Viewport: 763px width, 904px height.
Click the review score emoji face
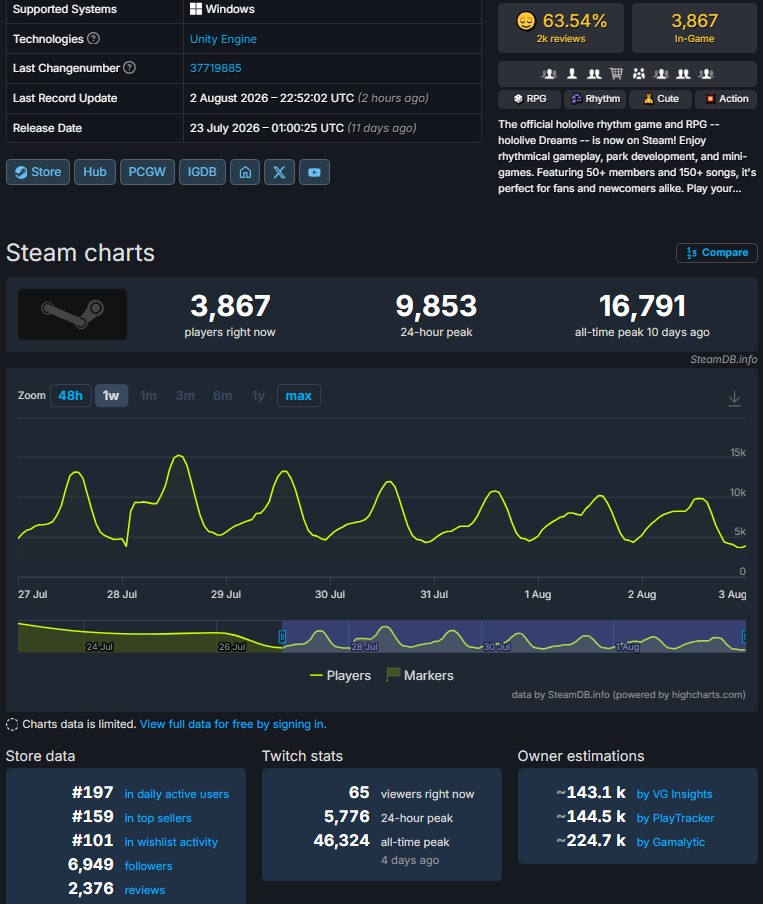pos(525,21)
